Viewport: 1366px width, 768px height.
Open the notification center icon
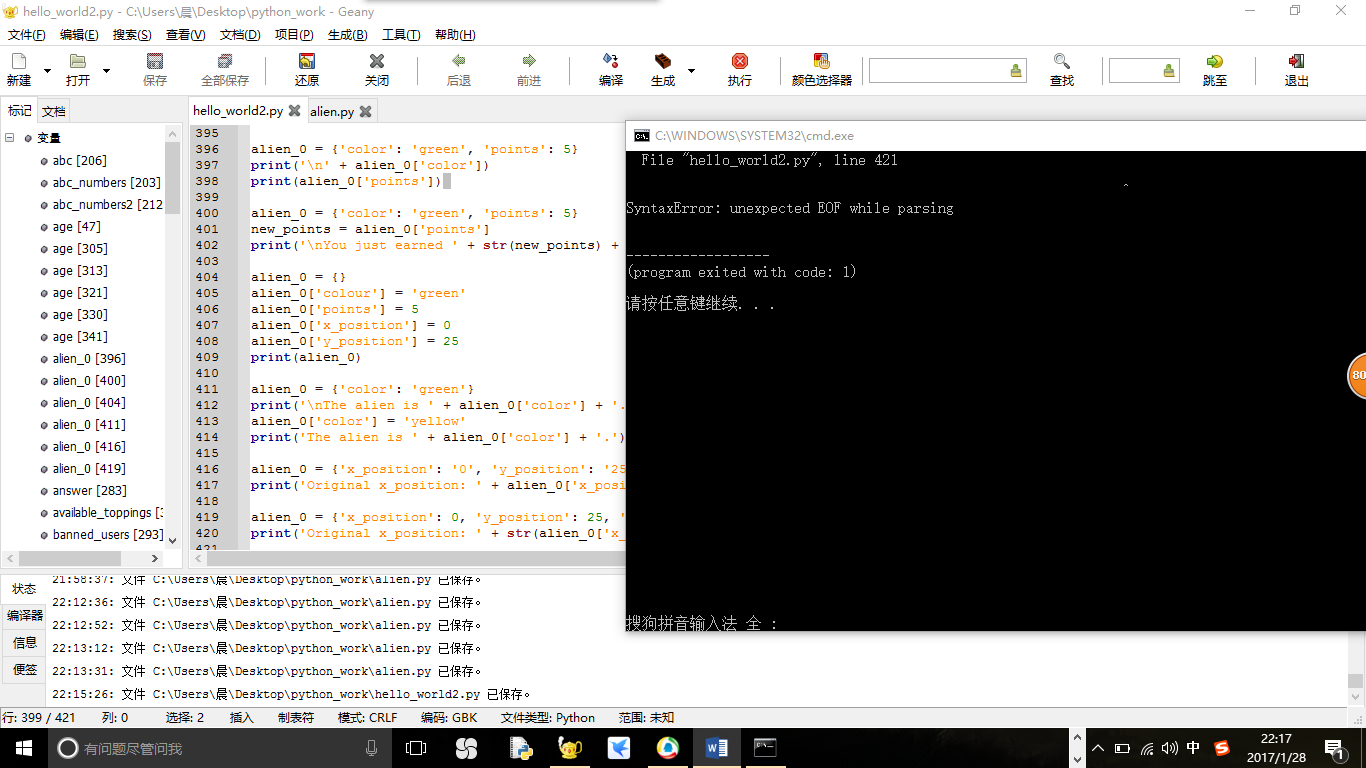tap(1333, 748)
